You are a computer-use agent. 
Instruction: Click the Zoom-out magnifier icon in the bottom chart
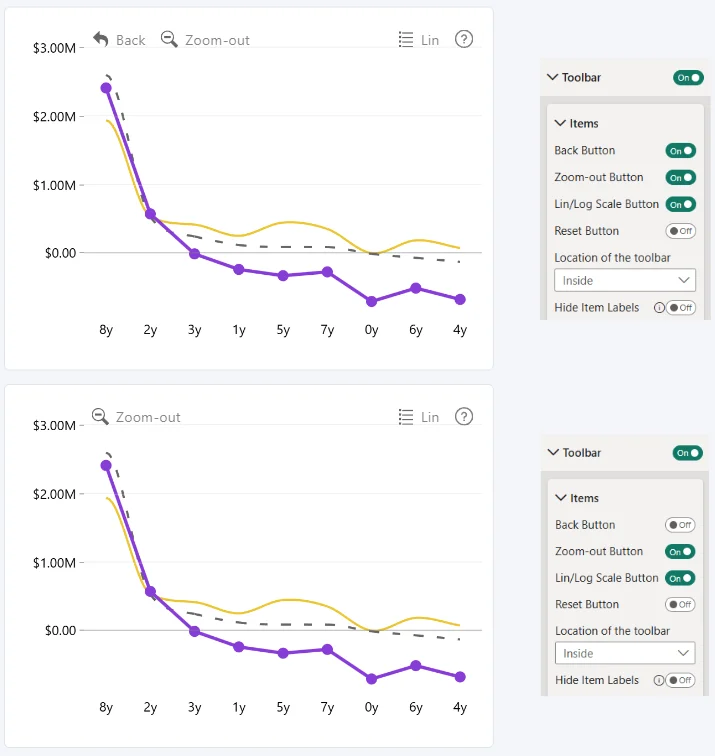pyautogui.click(x=100, y=417)
